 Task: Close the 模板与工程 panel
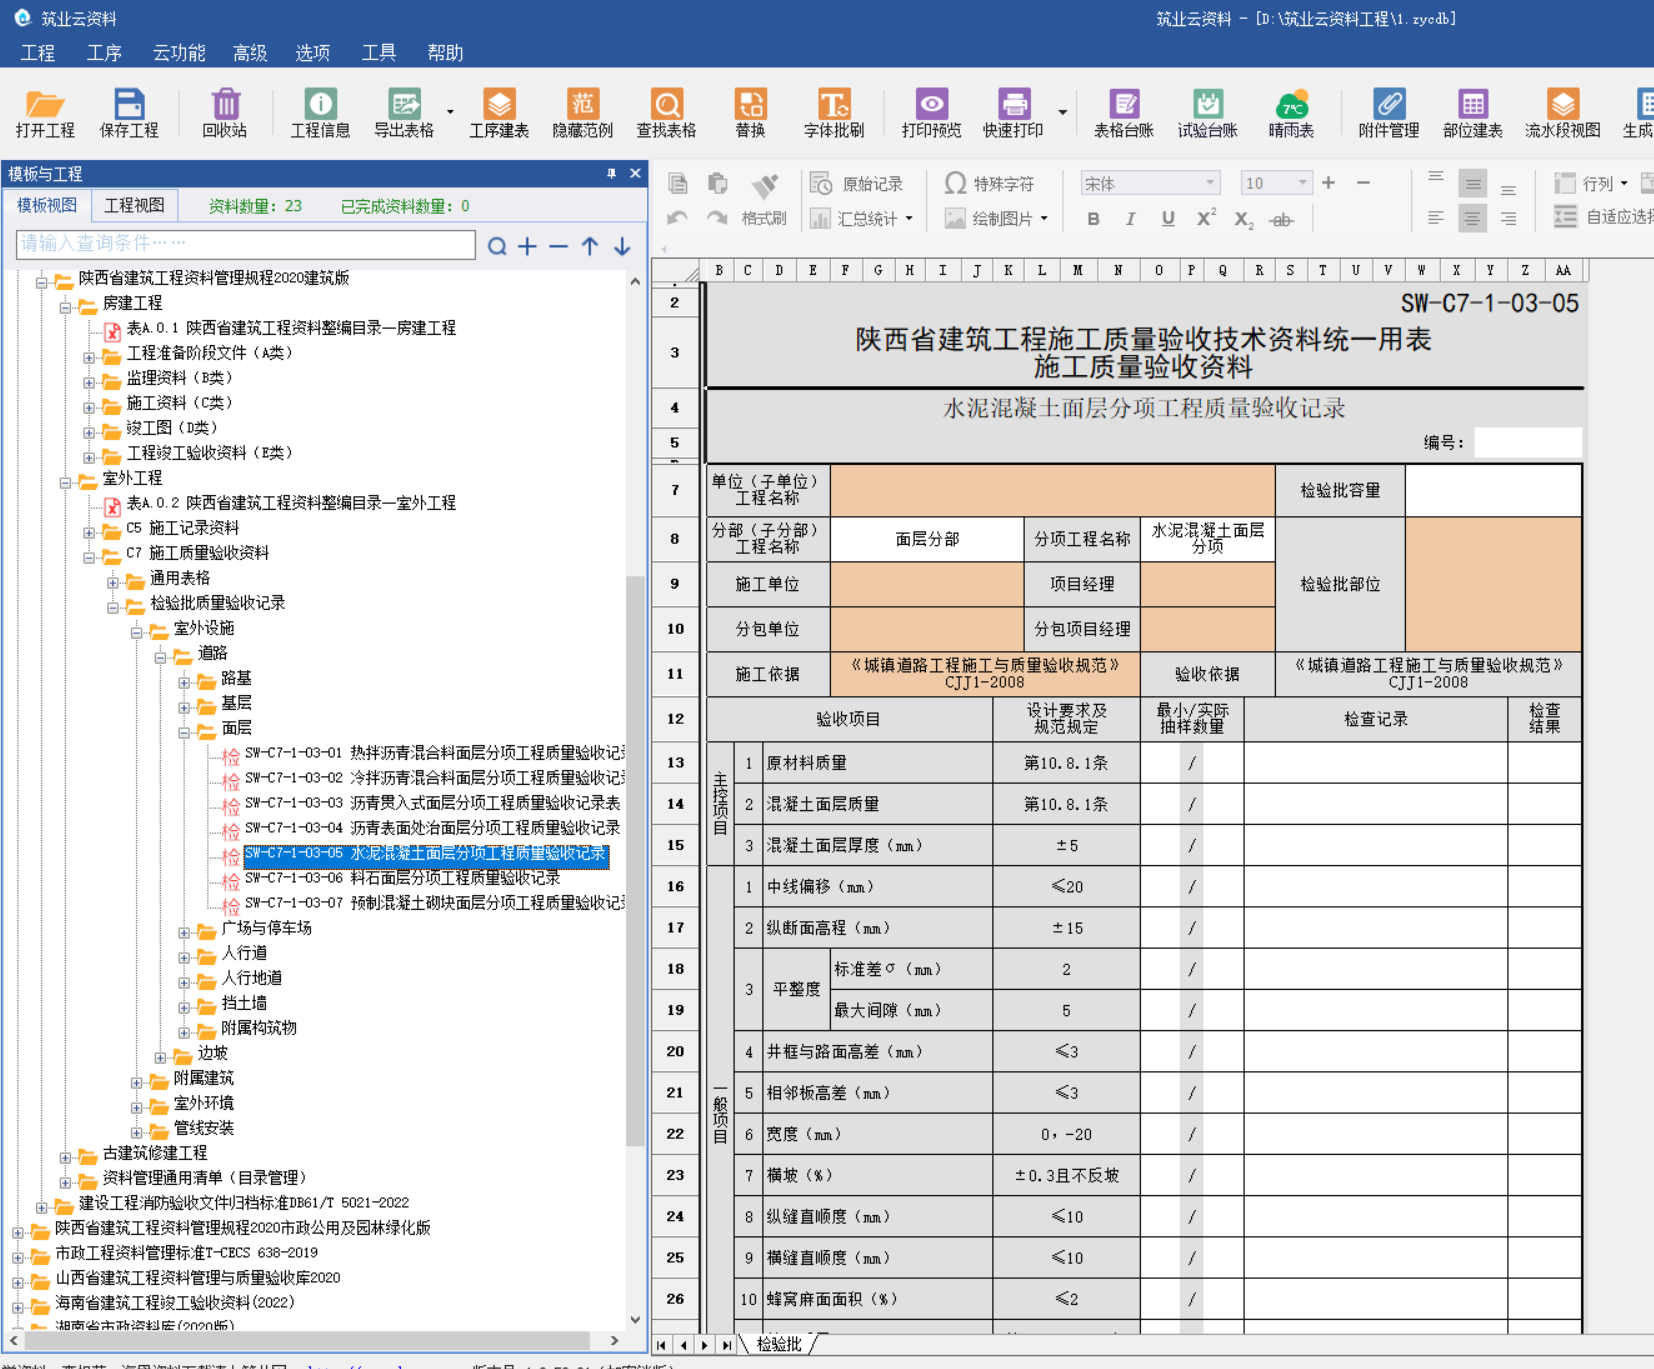pos(635,174)
